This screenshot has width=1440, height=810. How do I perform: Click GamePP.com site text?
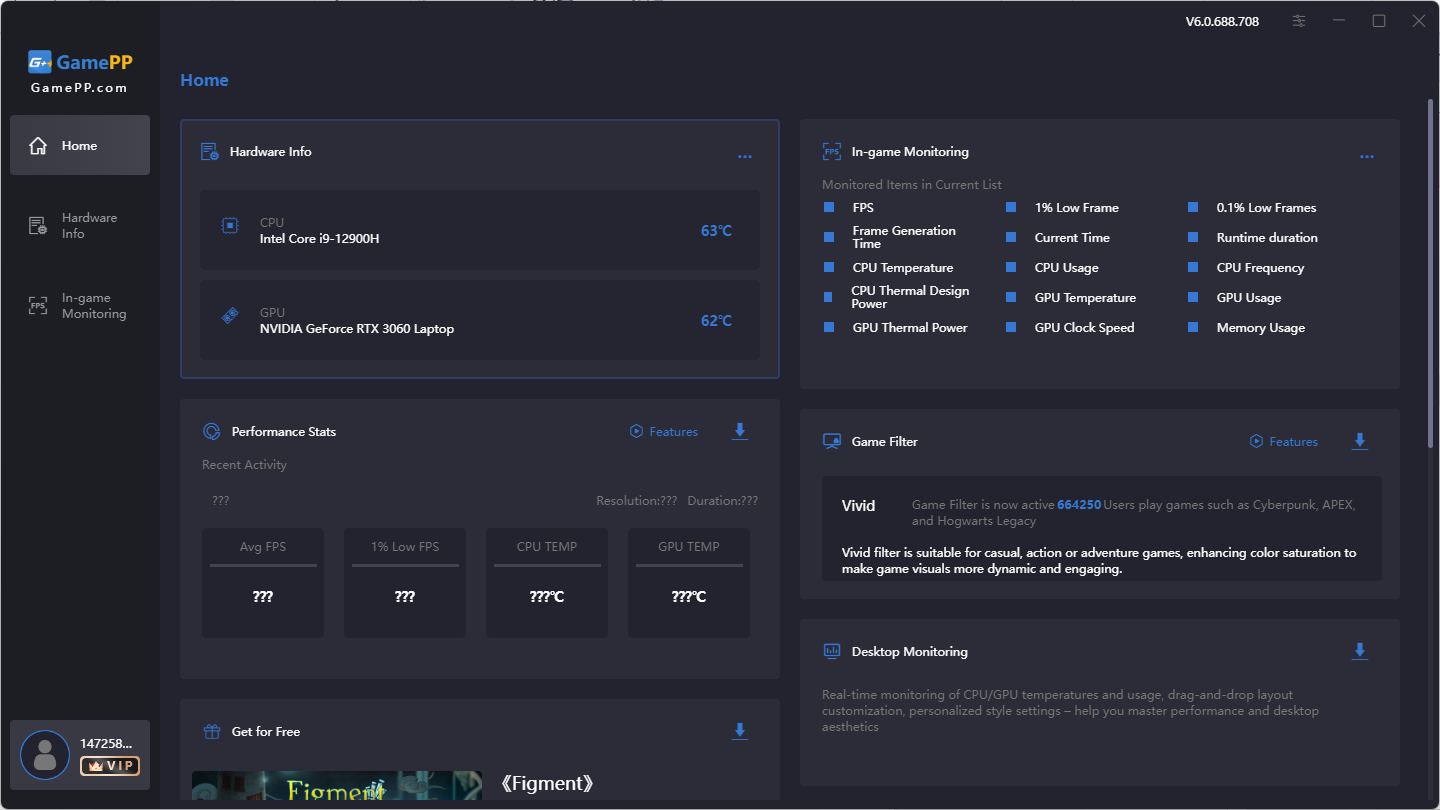[x=79, y=88]
